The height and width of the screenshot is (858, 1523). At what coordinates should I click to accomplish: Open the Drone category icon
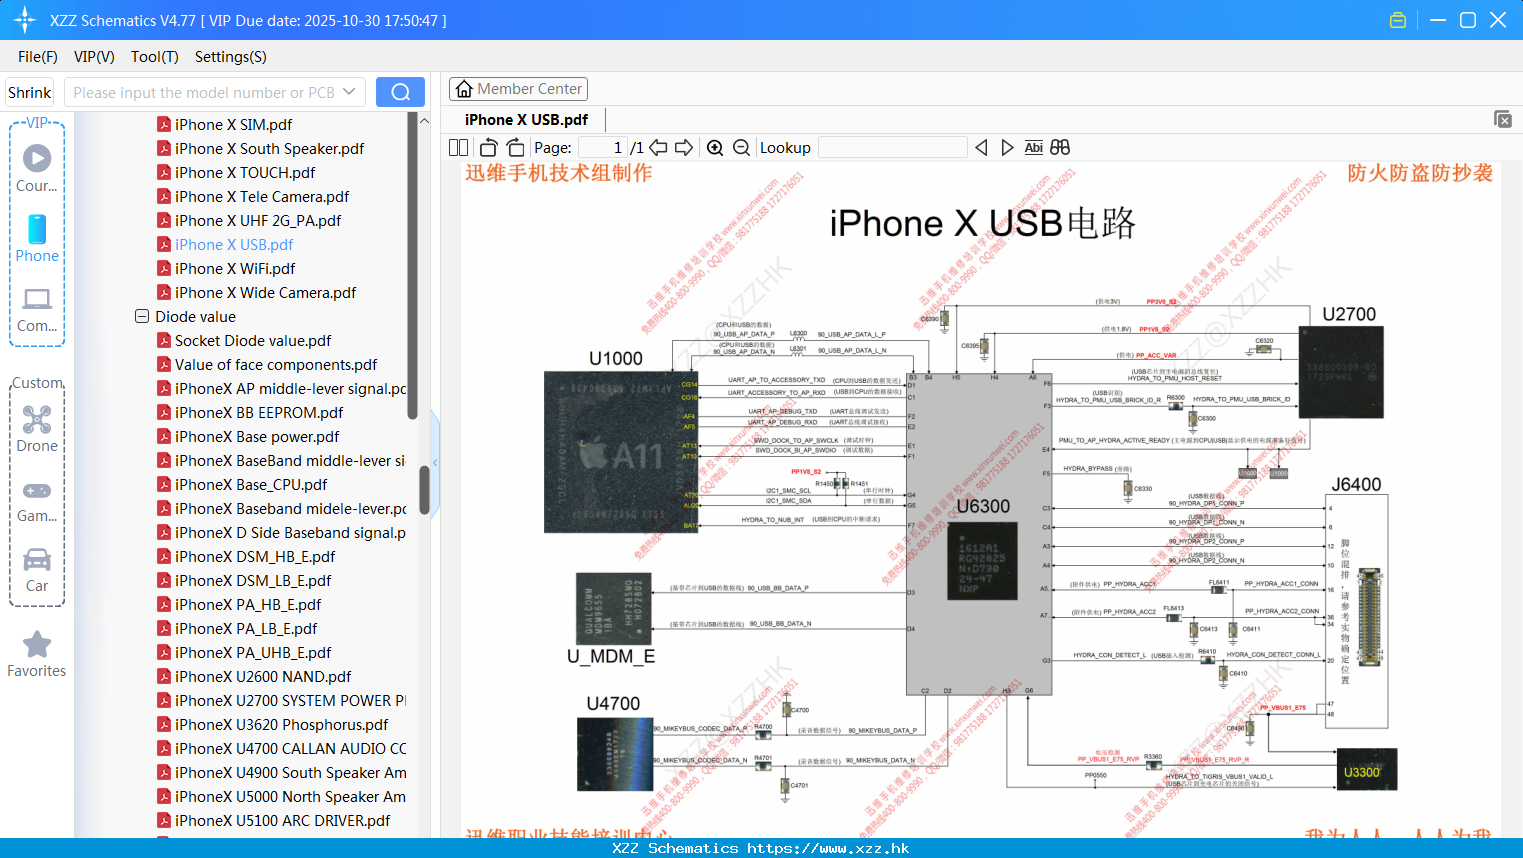tap(37, 429)
